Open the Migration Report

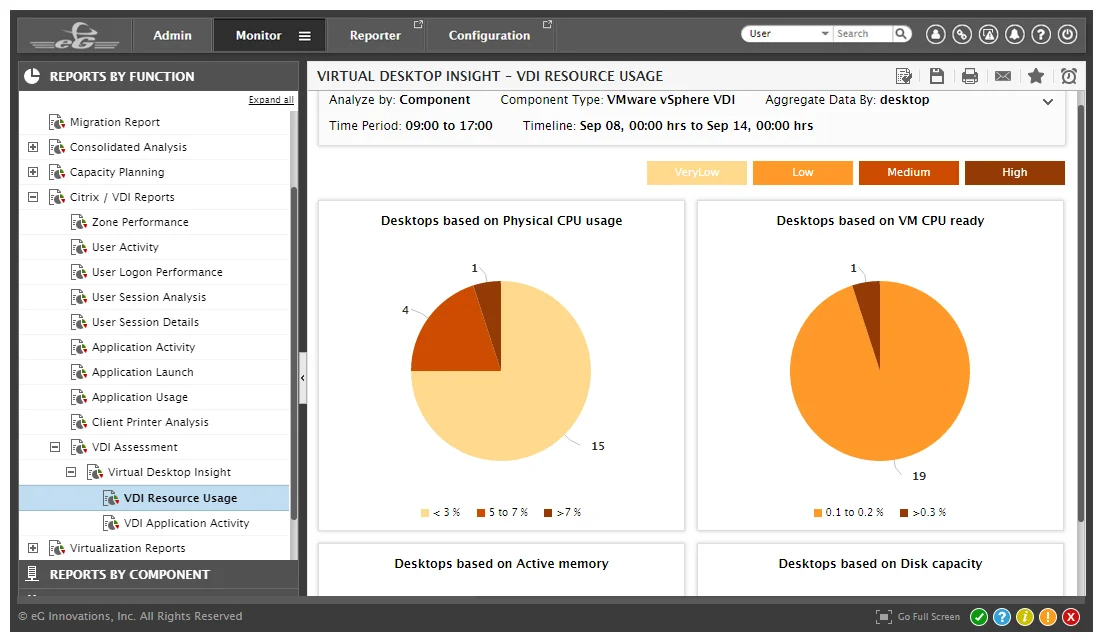coord(115,122)
